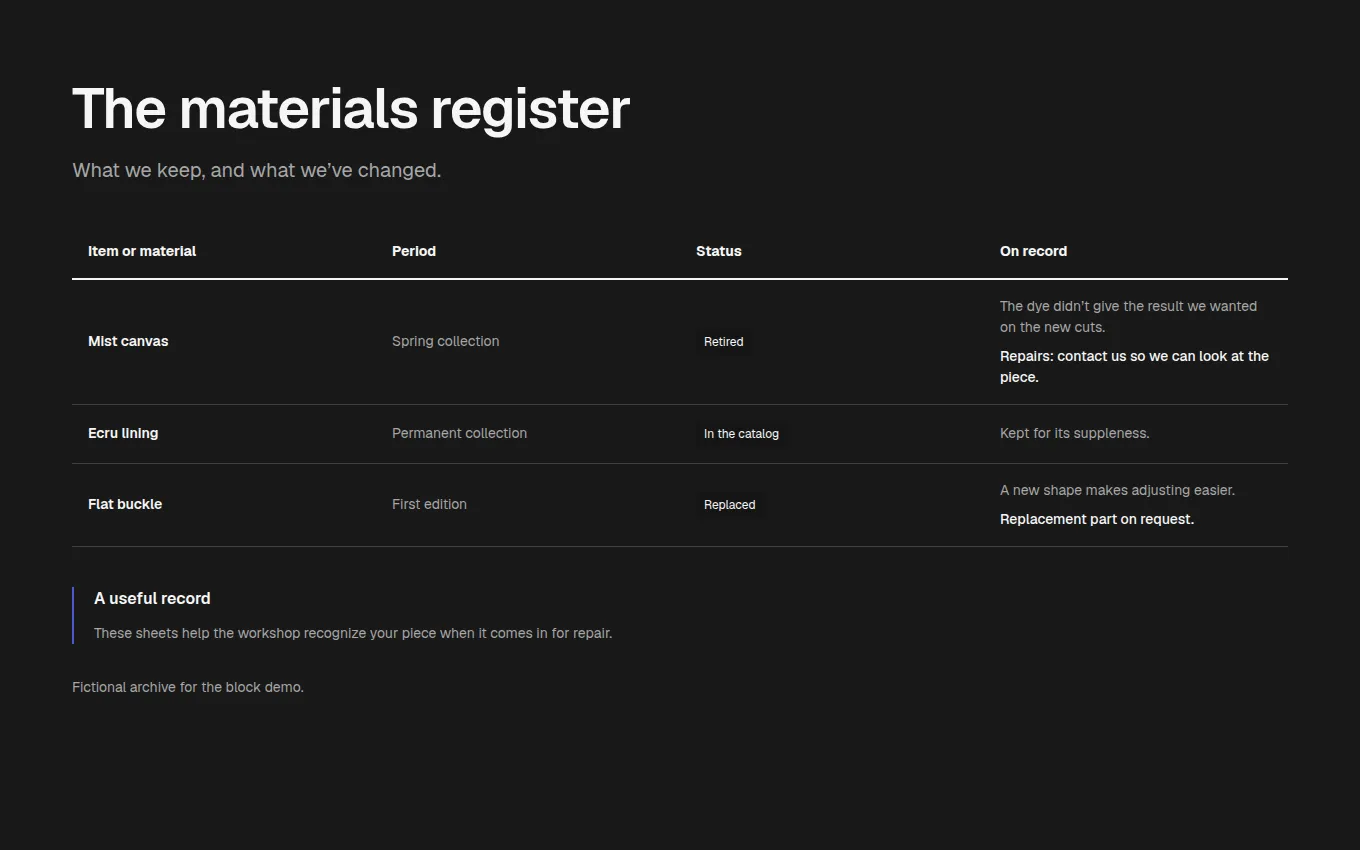Screen dimensions: 1360x850
Task: Select the "Flat buckle" row name
Action: tap(125, 504)
